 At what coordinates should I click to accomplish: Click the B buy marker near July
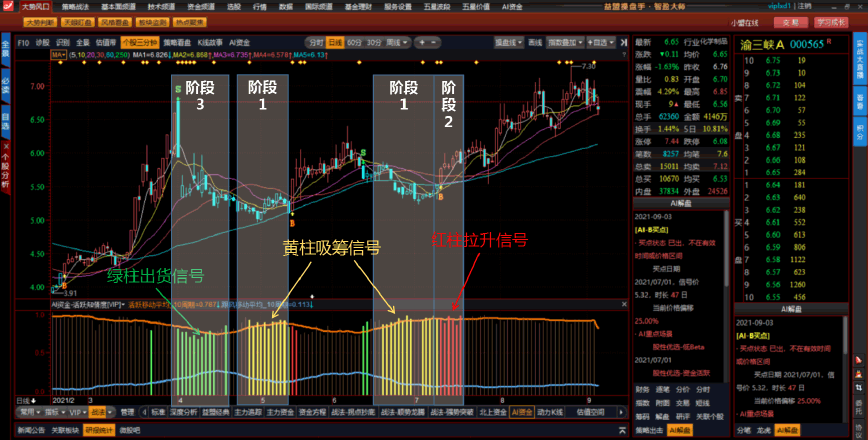coord(441,197)
